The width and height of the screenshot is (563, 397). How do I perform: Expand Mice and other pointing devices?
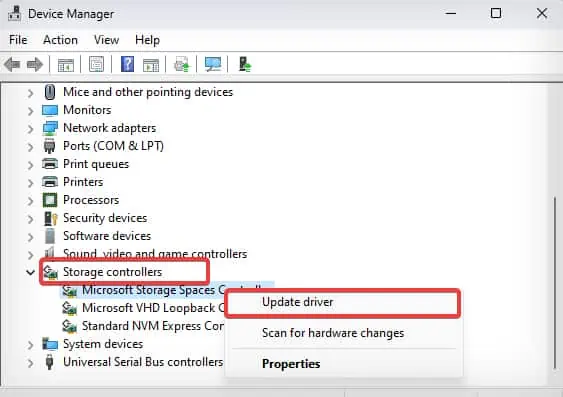pos(31,93)
